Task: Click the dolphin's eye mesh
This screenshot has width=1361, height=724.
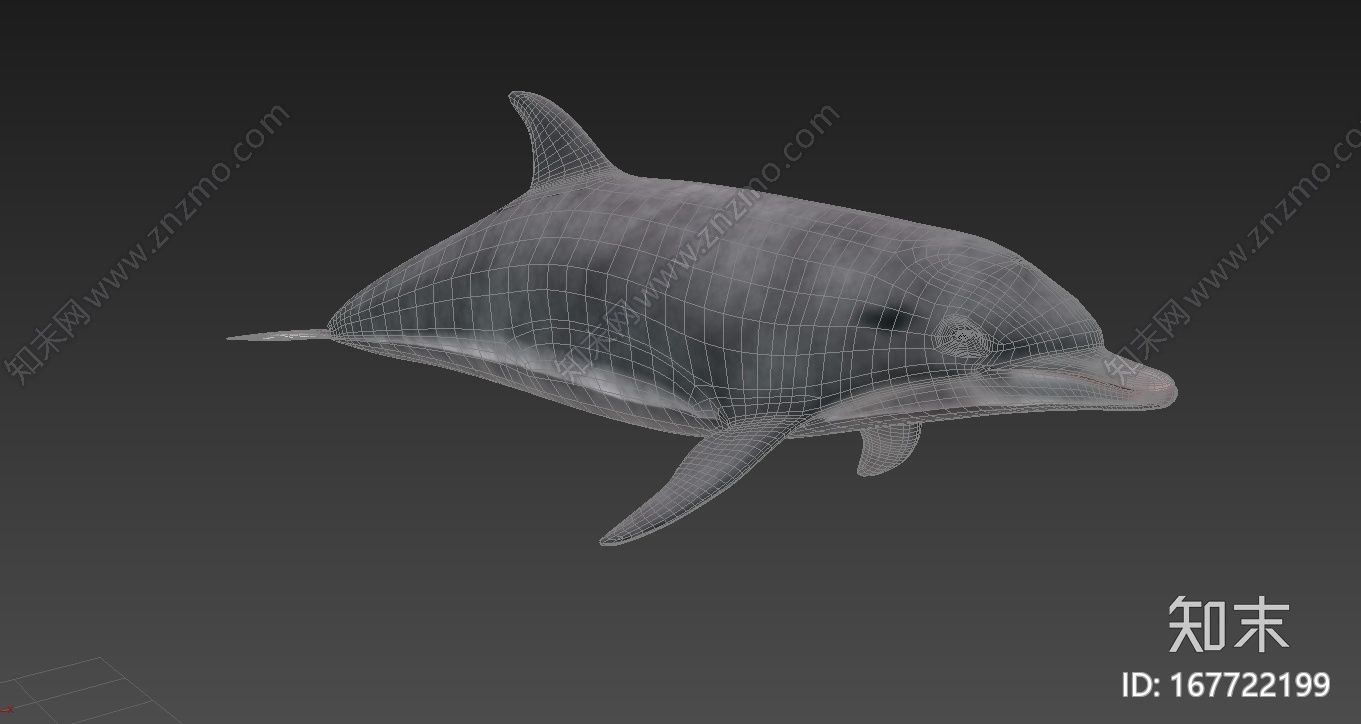Action: [x=963, y=336]
